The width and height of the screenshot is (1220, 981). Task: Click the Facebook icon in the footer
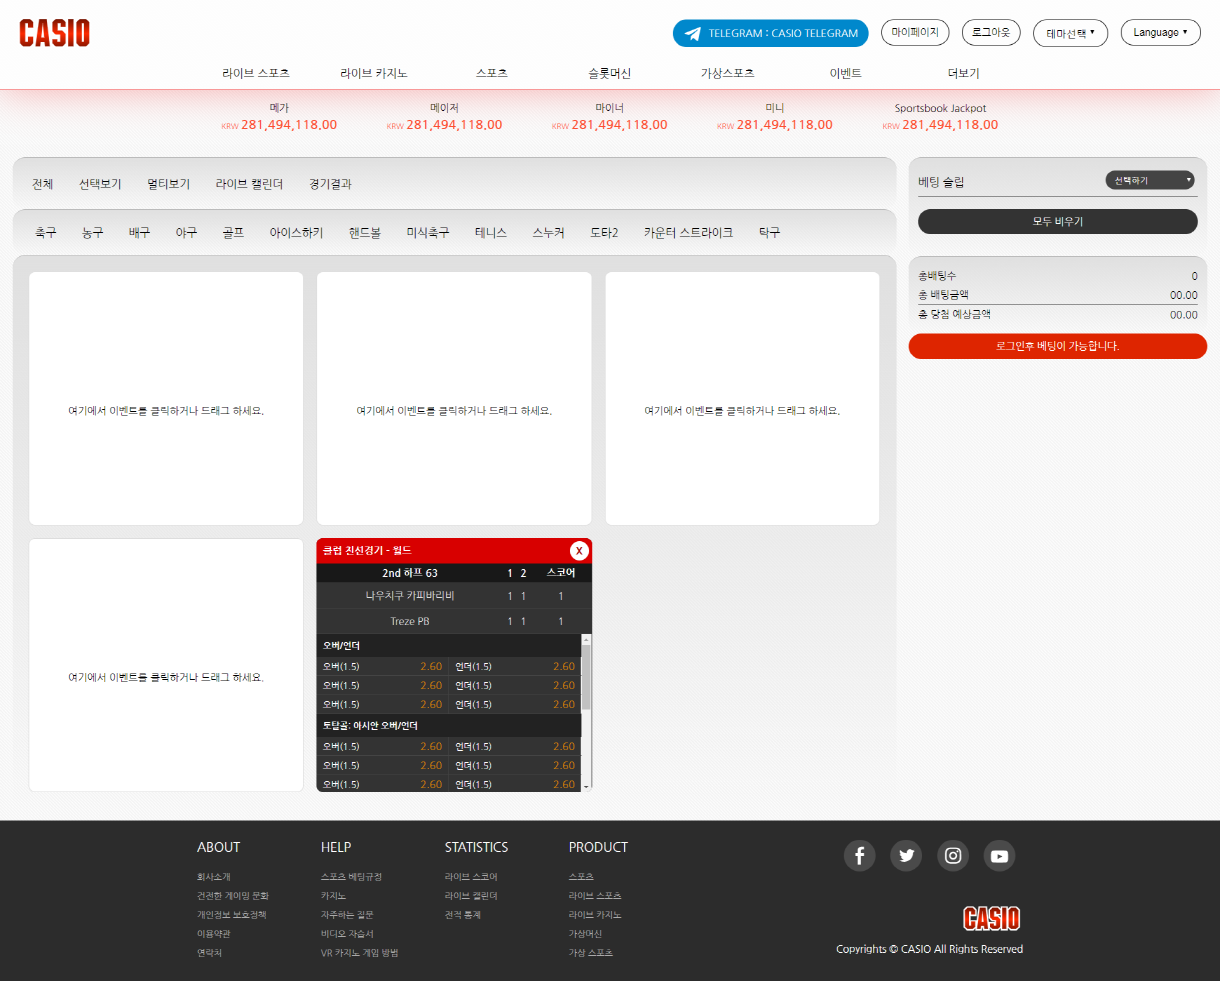click(859, 856)
